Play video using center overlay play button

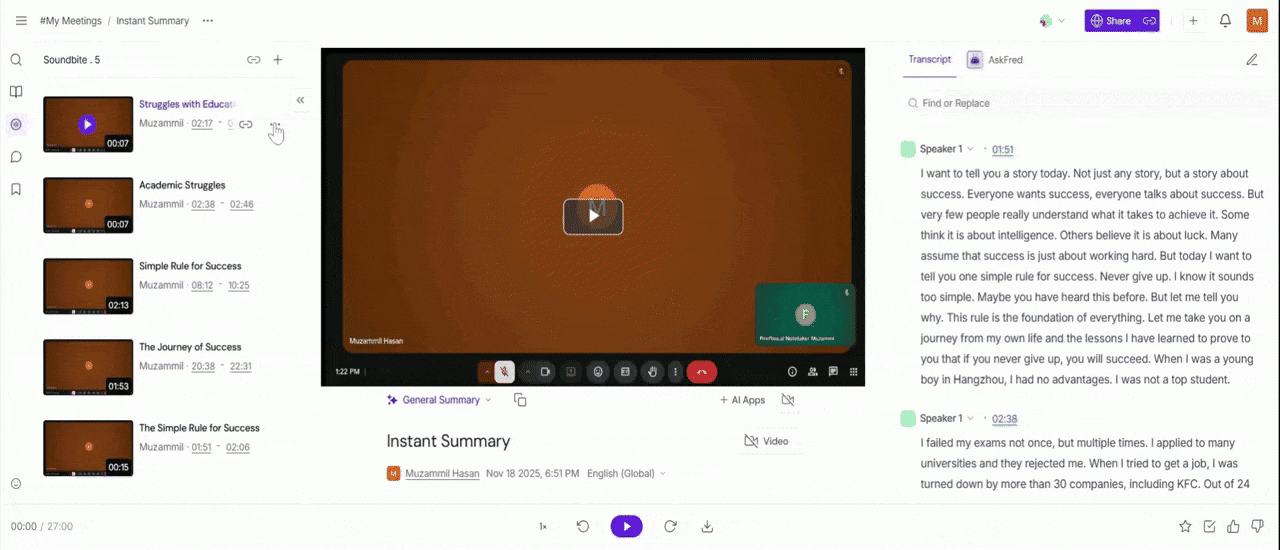pos(593,216)
